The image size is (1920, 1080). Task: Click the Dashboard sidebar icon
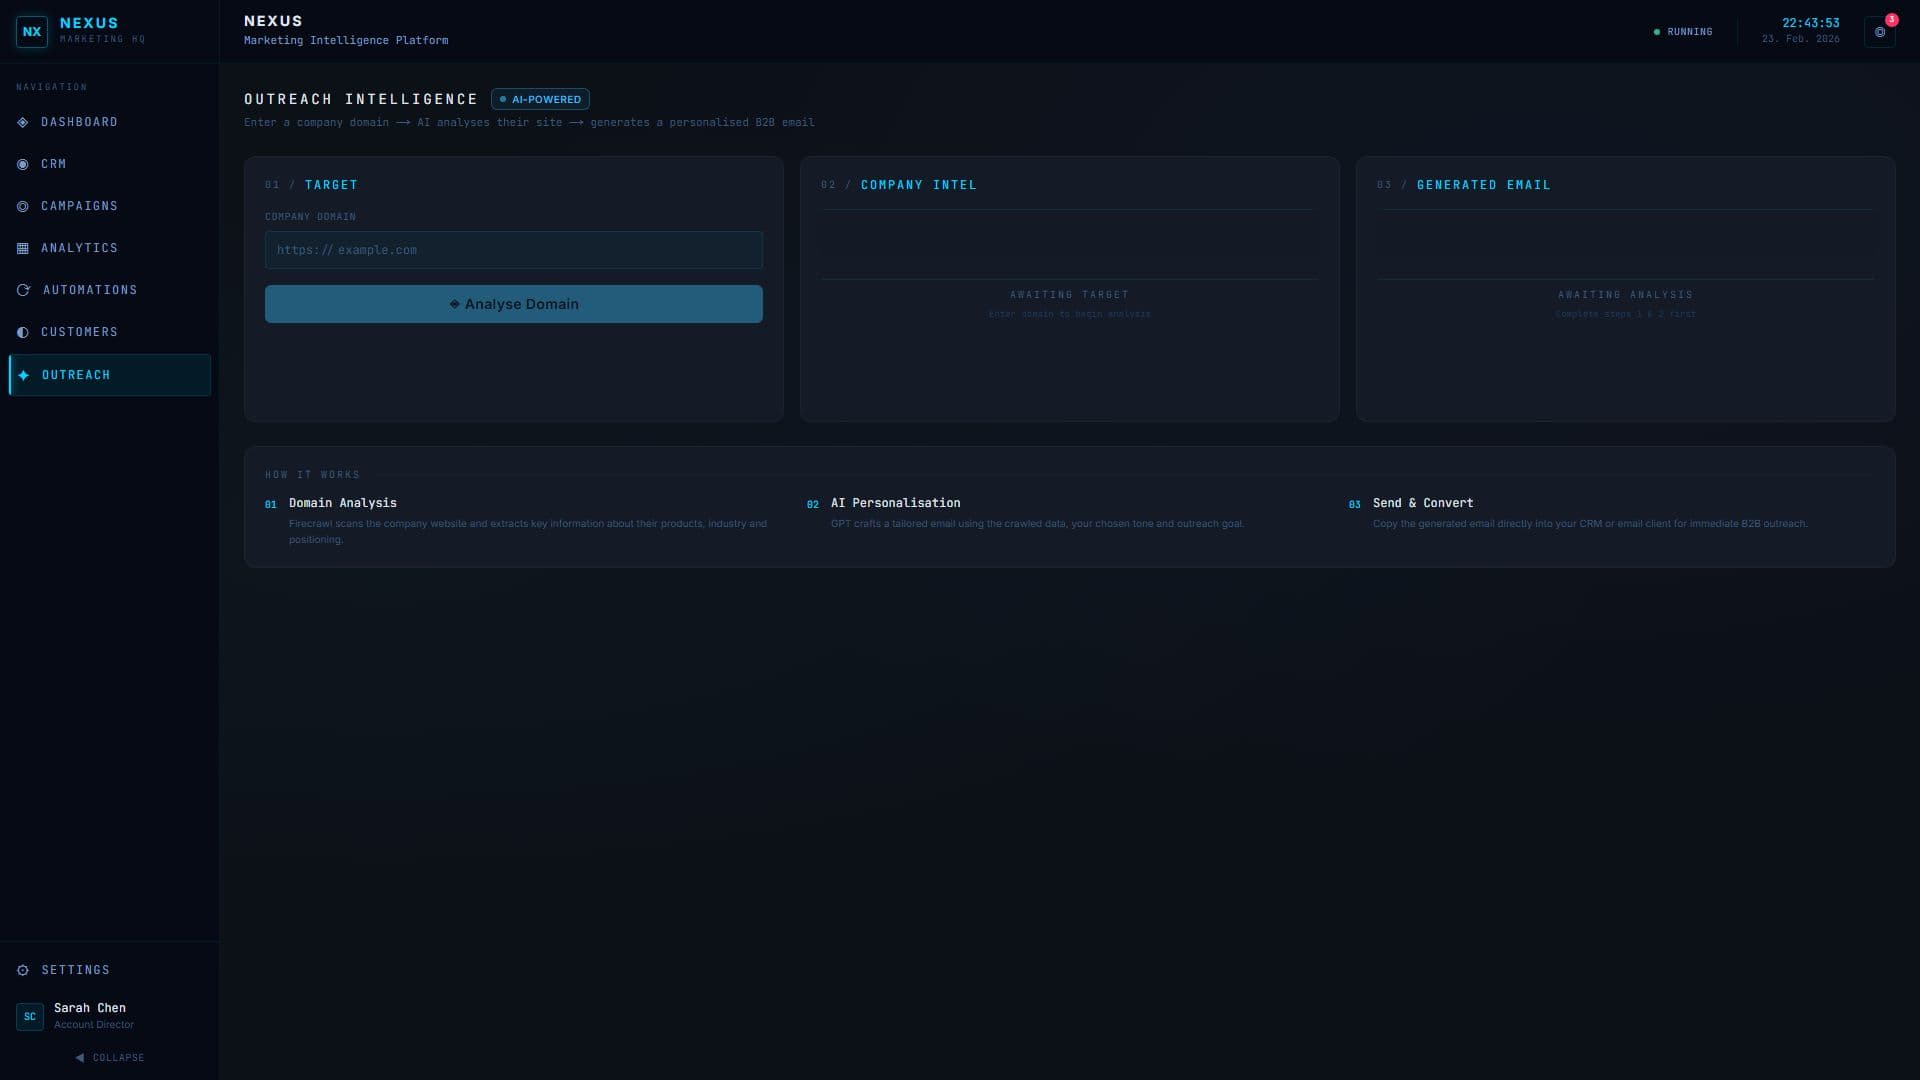(x=23, y=122)
